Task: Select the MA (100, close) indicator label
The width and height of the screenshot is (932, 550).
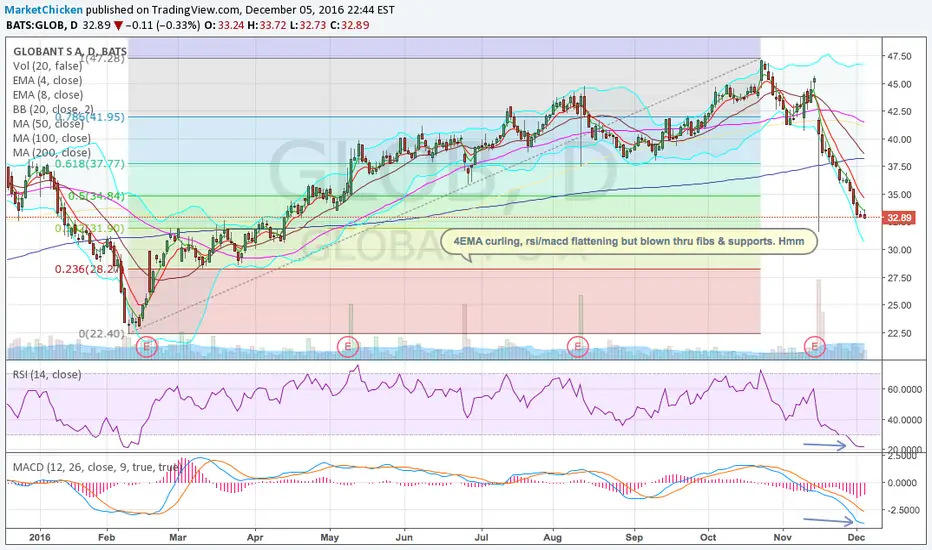Action: [52, 138]
